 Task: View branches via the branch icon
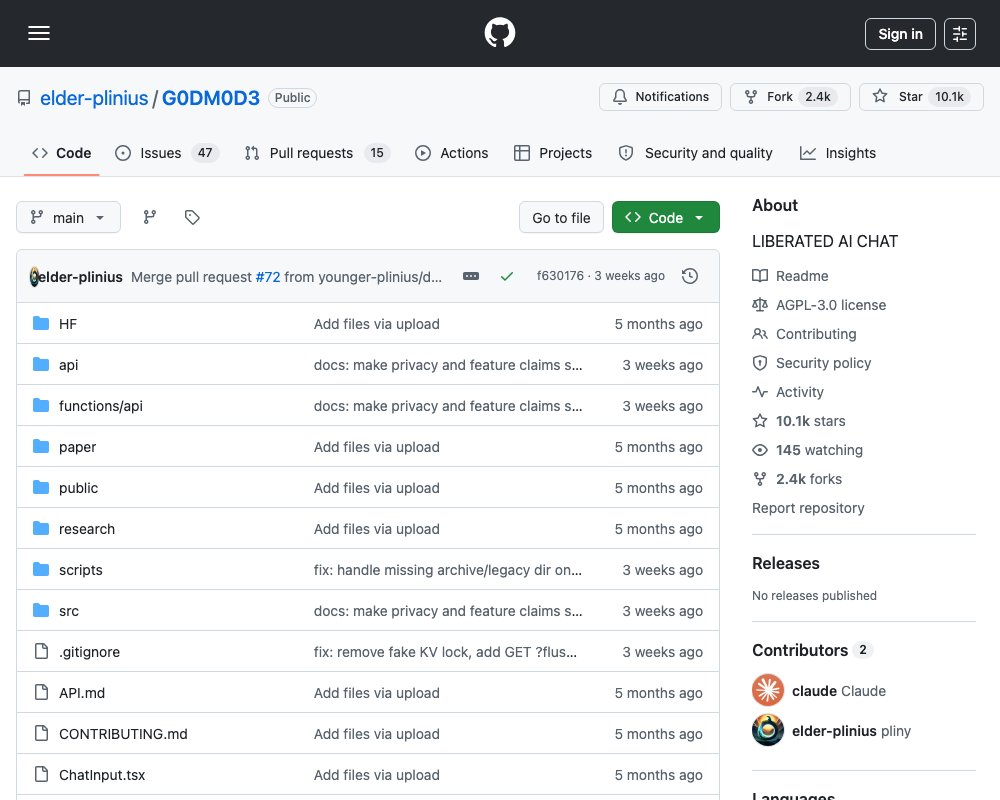(x=149, y=218)
